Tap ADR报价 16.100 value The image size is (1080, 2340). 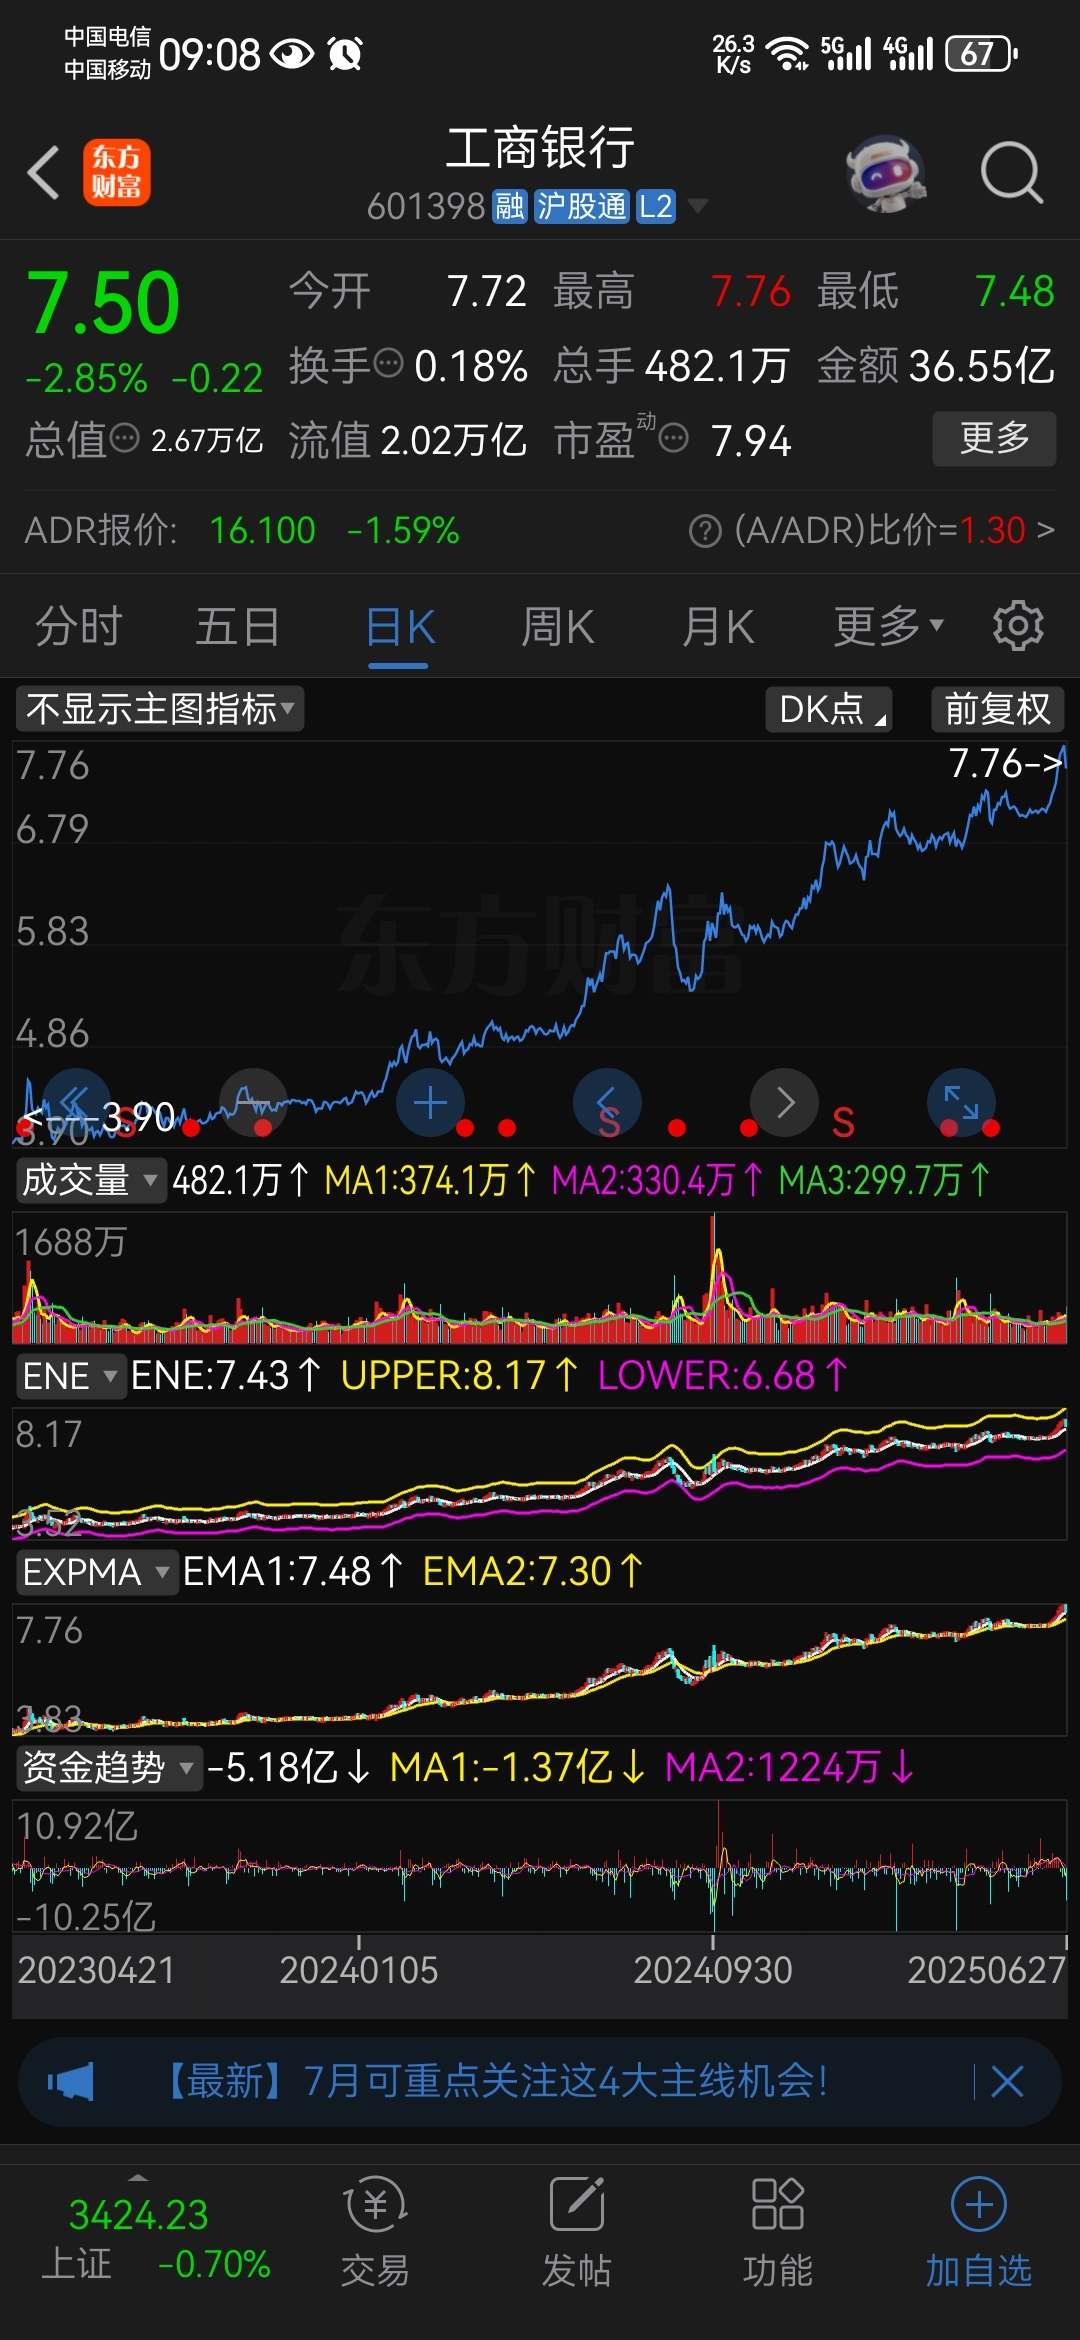(262, 530)
